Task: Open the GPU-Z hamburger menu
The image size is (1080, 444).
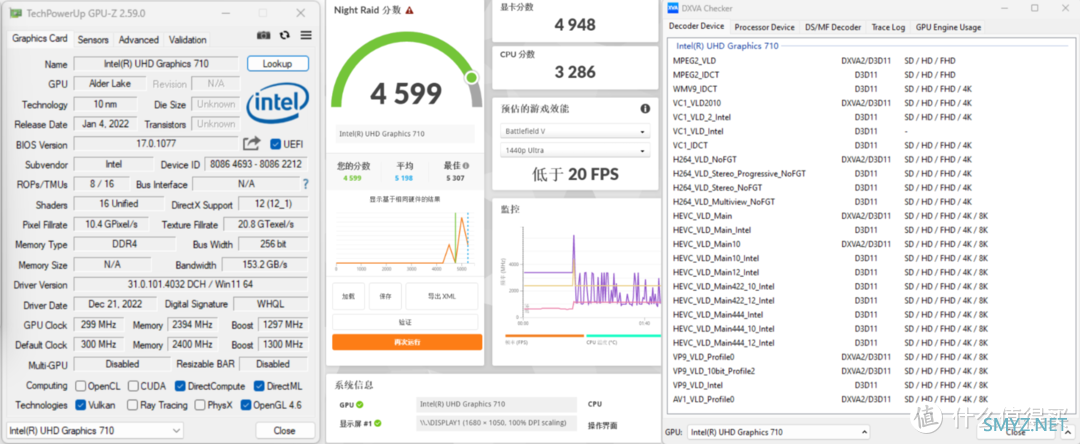Action: [x=306, y=35]
